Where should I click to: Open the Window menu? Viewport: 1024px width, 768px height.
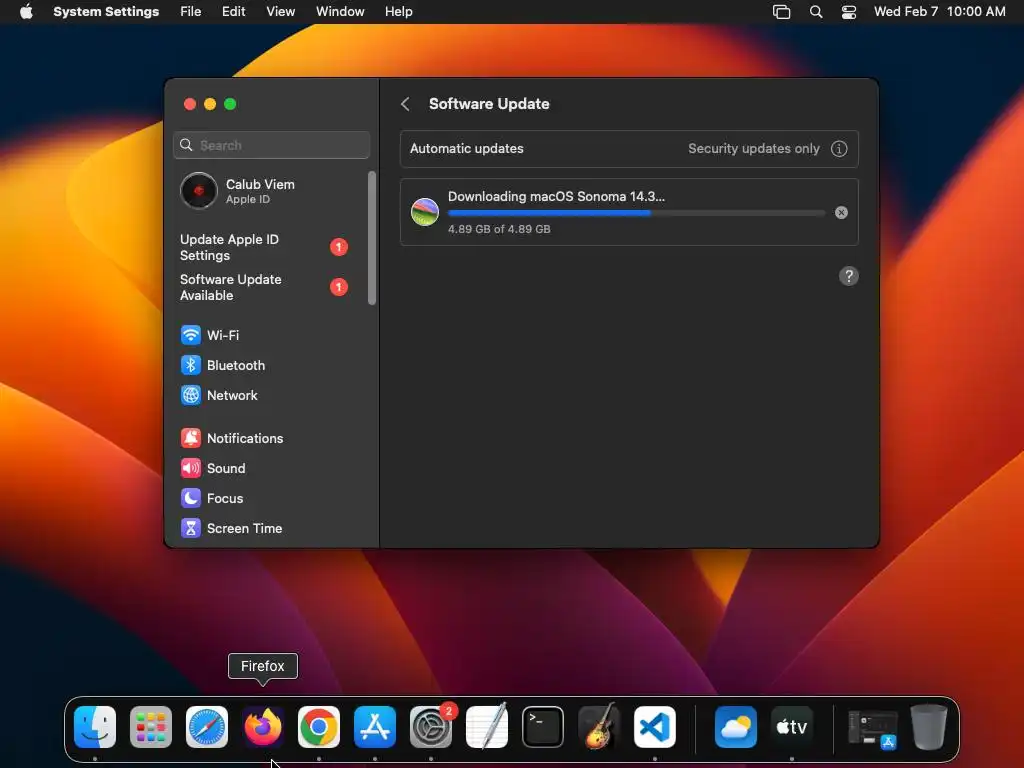(x=340, y=12)
